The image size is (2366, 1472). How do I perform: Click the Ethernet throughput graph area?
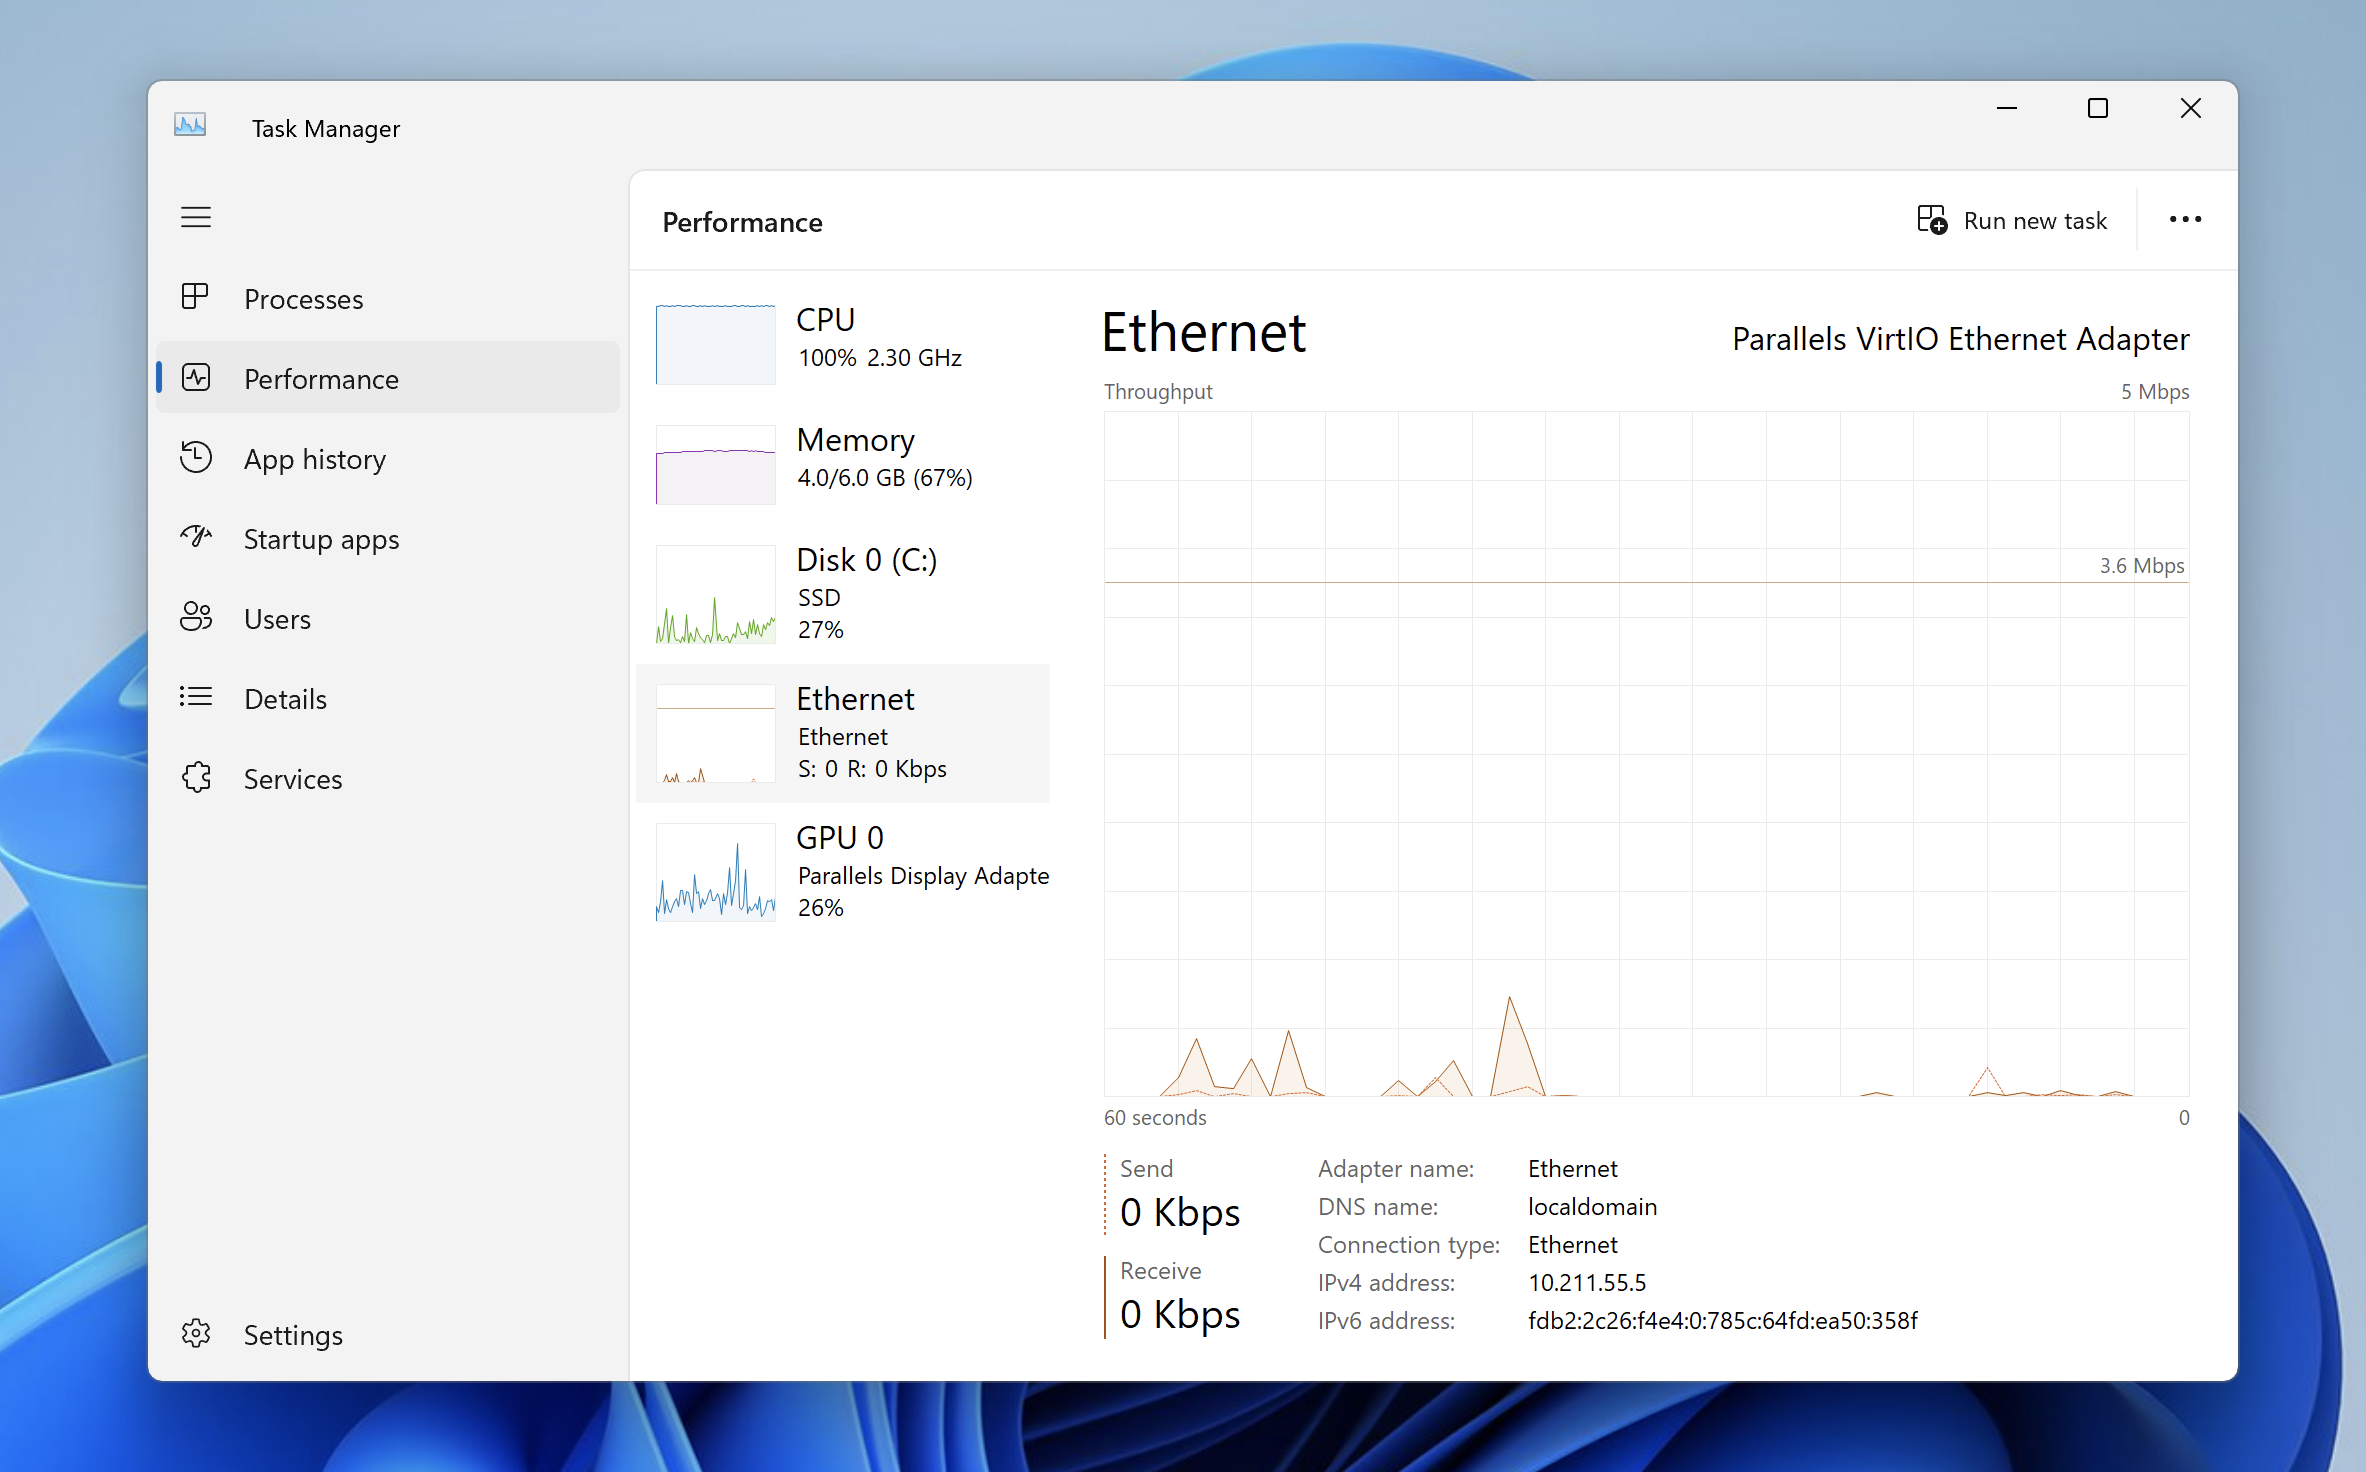[1646, 752]
